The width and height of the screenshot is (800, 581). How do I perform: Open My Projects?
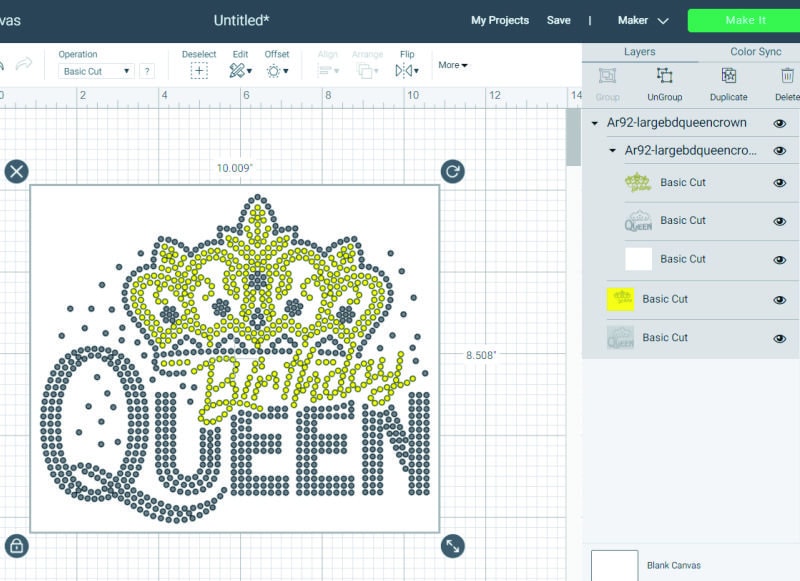tap(500, 20)
